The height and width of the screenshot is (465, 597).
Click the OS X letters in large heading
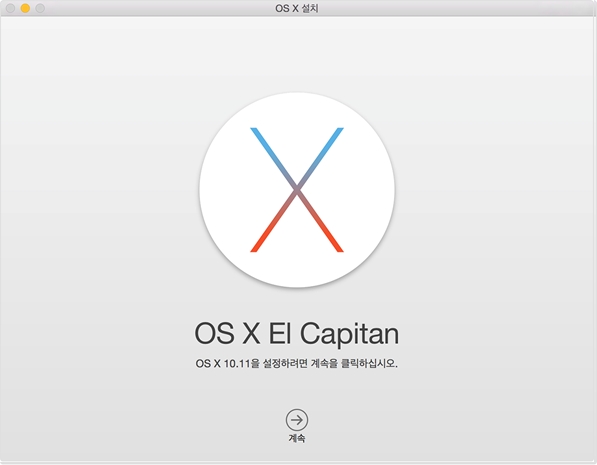227,333
